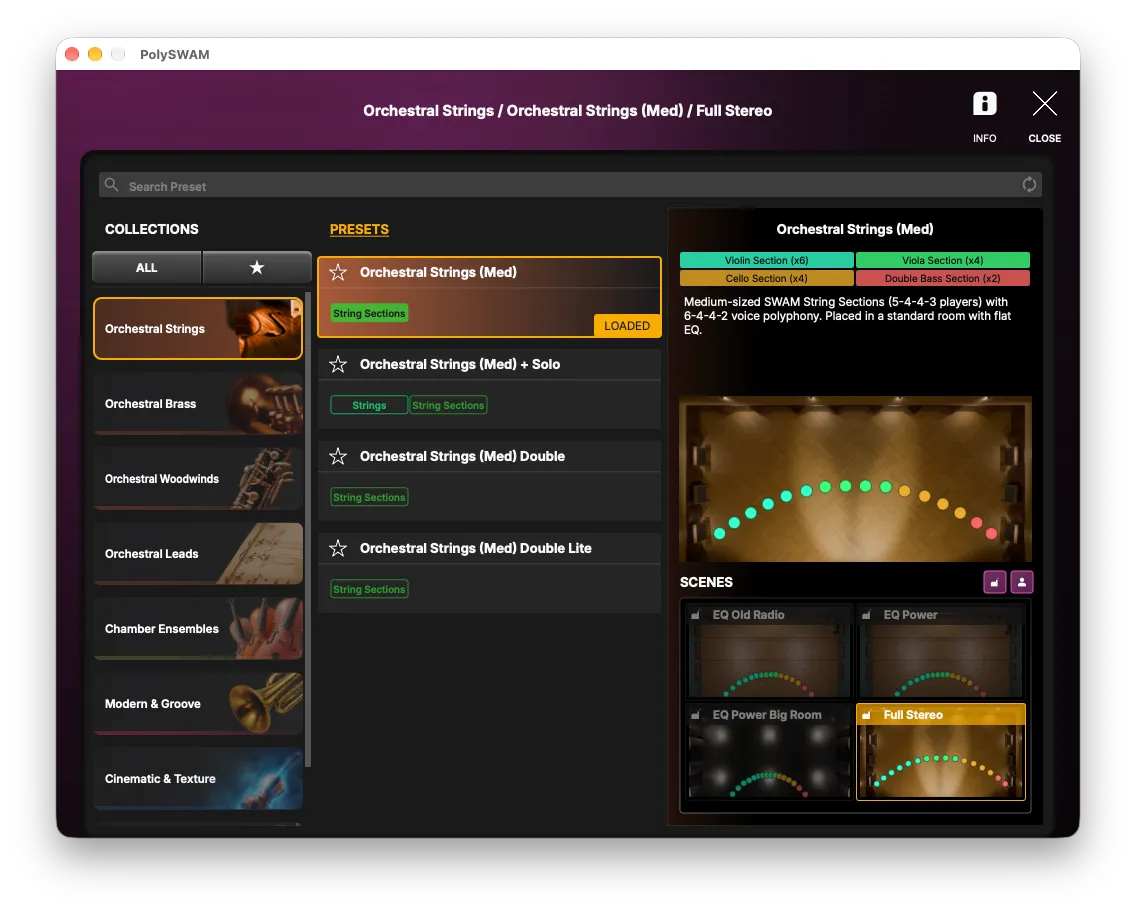Click the Viola Section (x4) color label
This screenshot has width=1136, height=912.
943,260
